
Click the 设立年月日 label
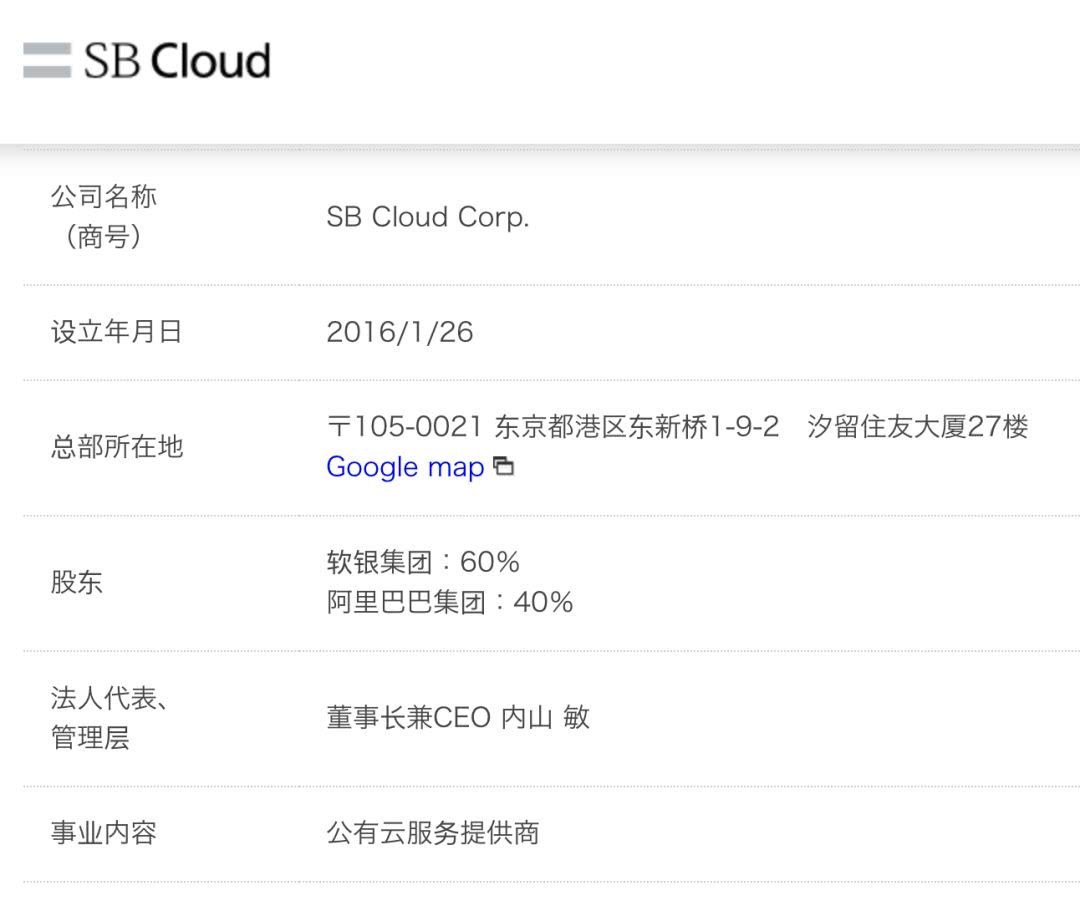[117, 332]
